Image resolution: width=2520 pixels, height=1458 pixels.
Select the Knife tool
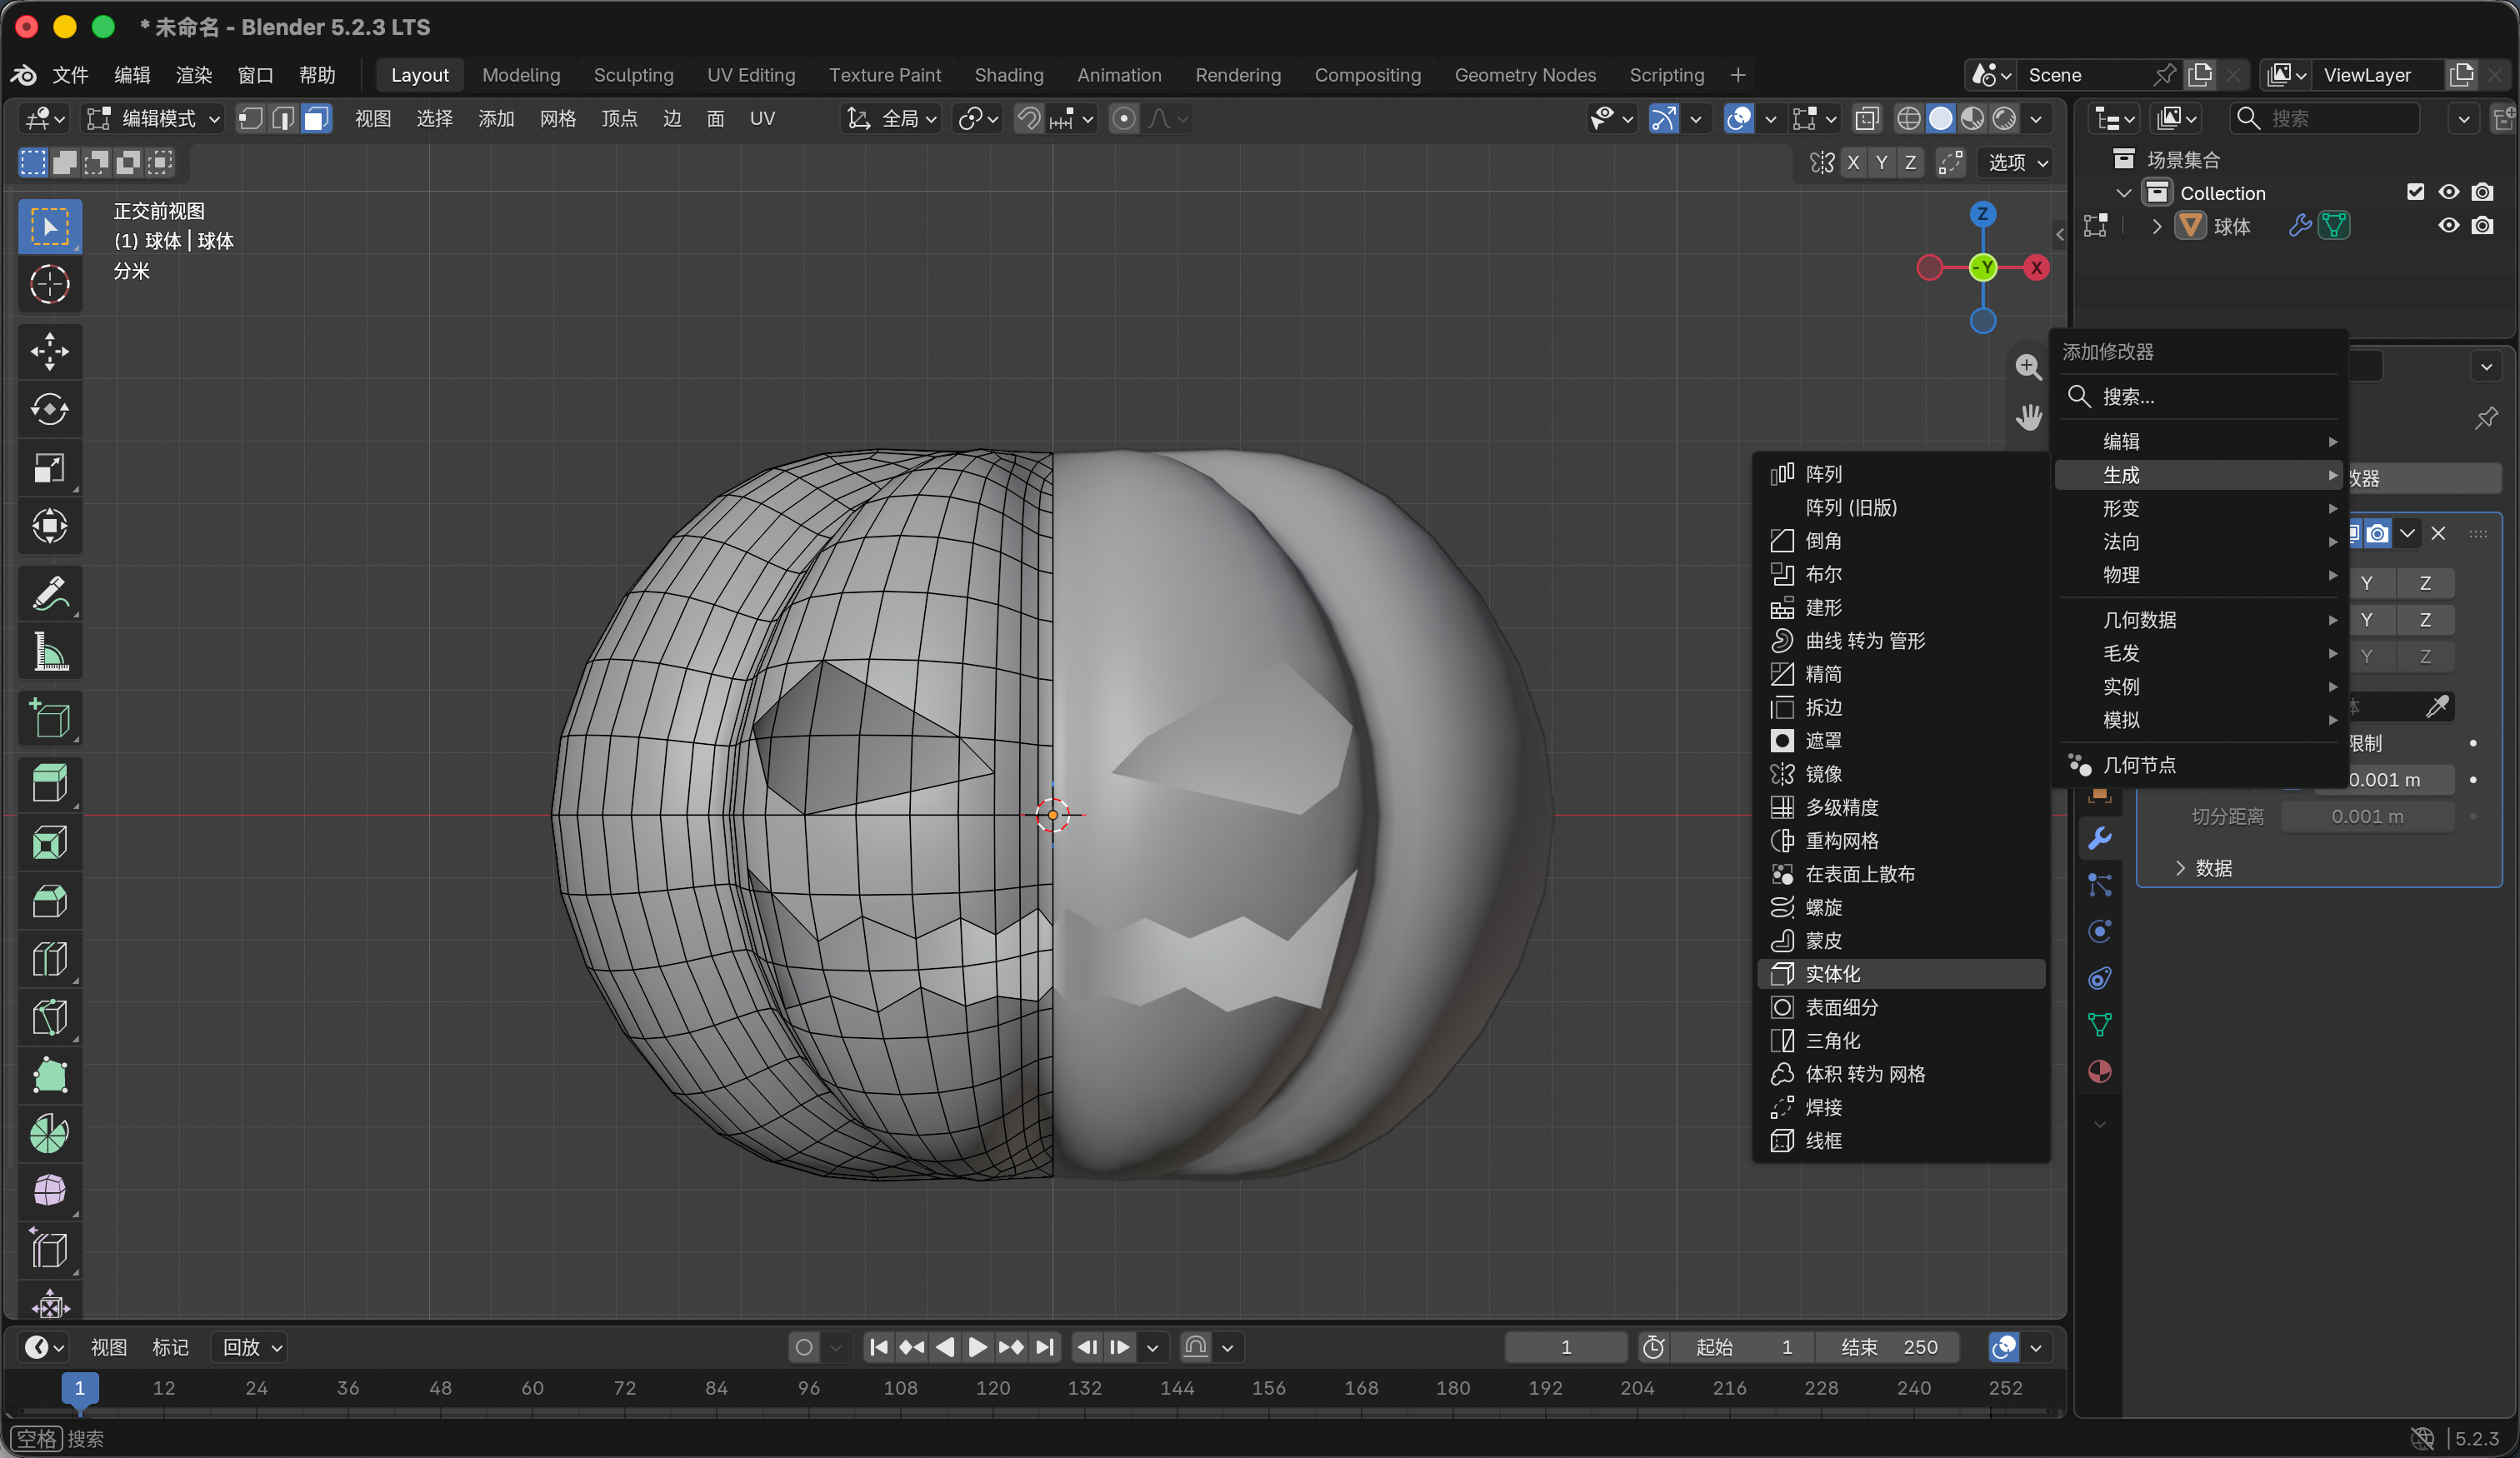[x=50, y=1017]
